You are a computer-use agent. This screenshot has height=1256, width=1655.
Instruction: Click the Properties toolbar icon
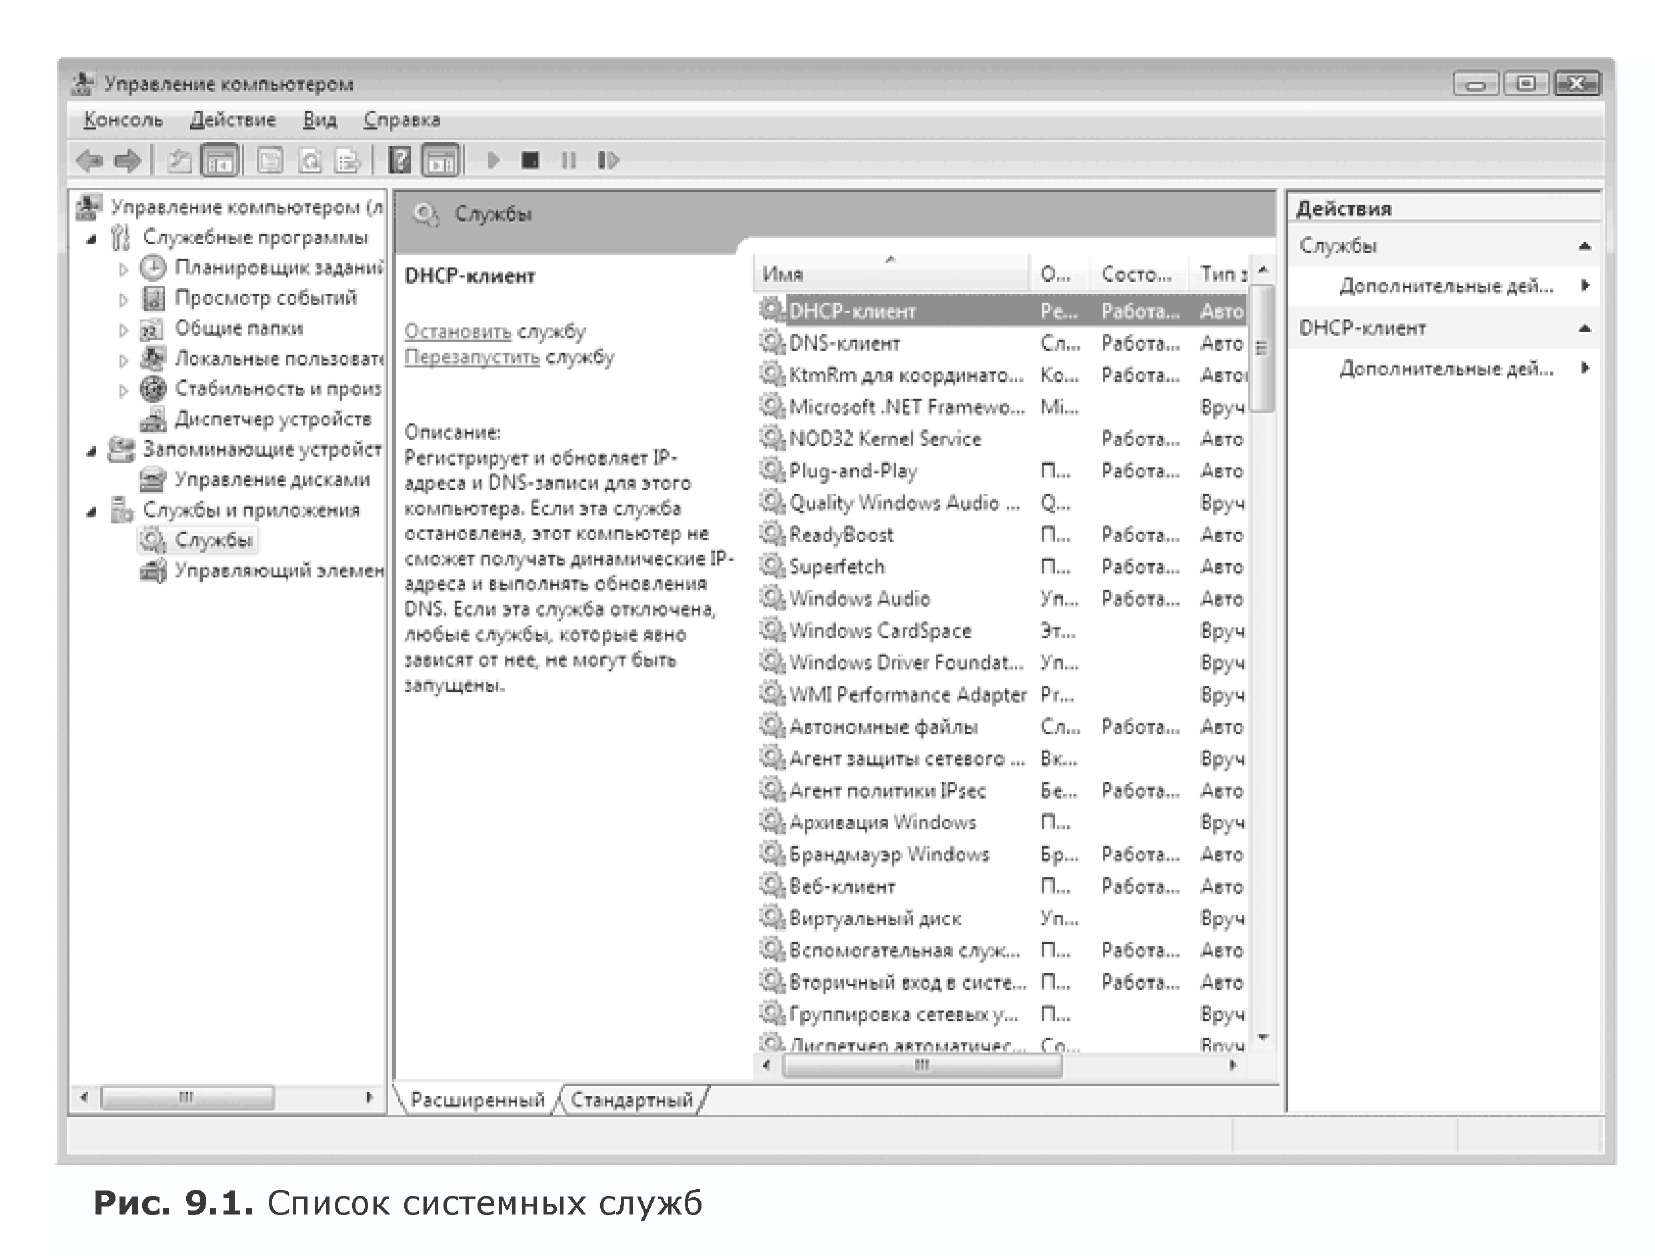coord(270,160)
